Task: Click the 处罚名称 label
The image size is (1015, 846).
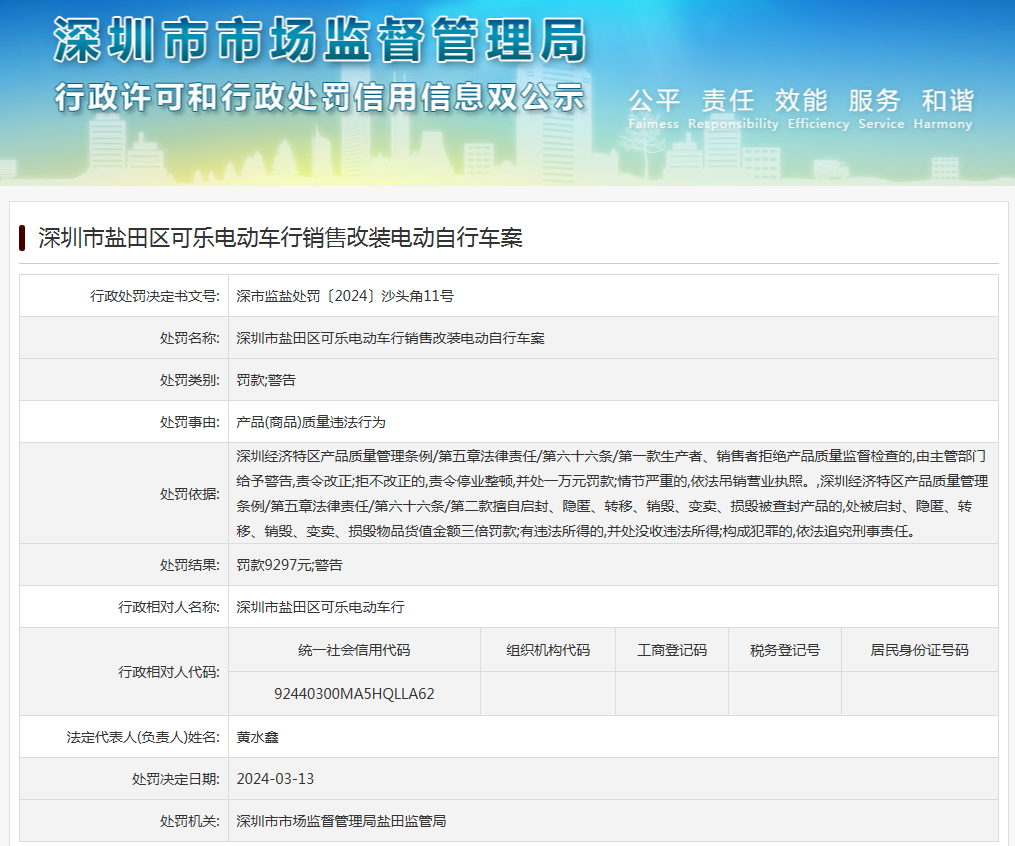Action: tap(190, 338)
